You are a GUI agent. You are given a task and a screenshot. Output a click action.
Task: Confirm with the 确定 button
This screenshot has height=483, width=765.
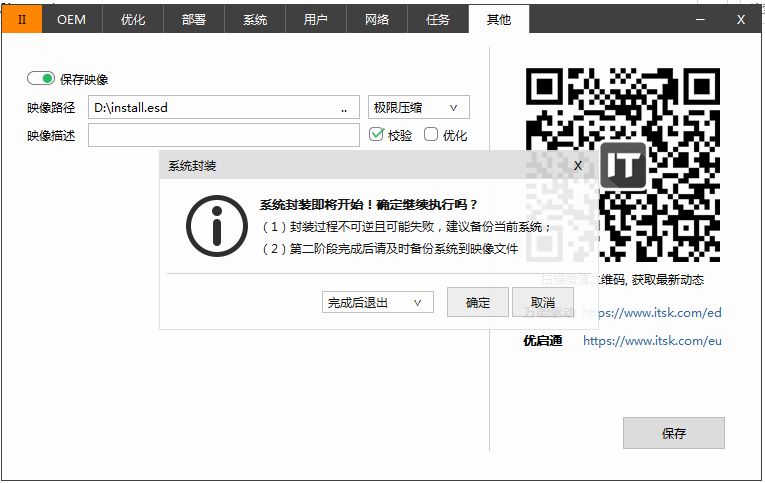478,302
